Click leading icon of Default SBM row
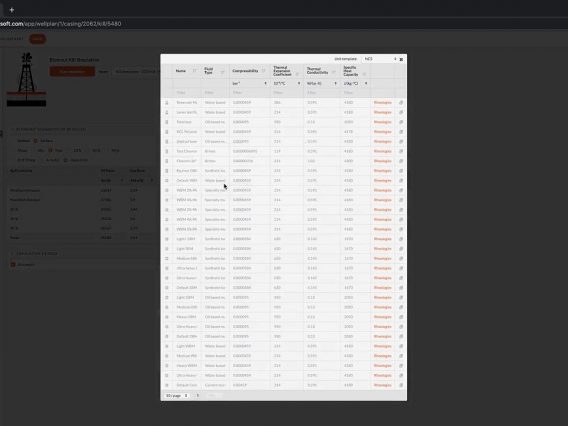568x426 pixels. 167,288
